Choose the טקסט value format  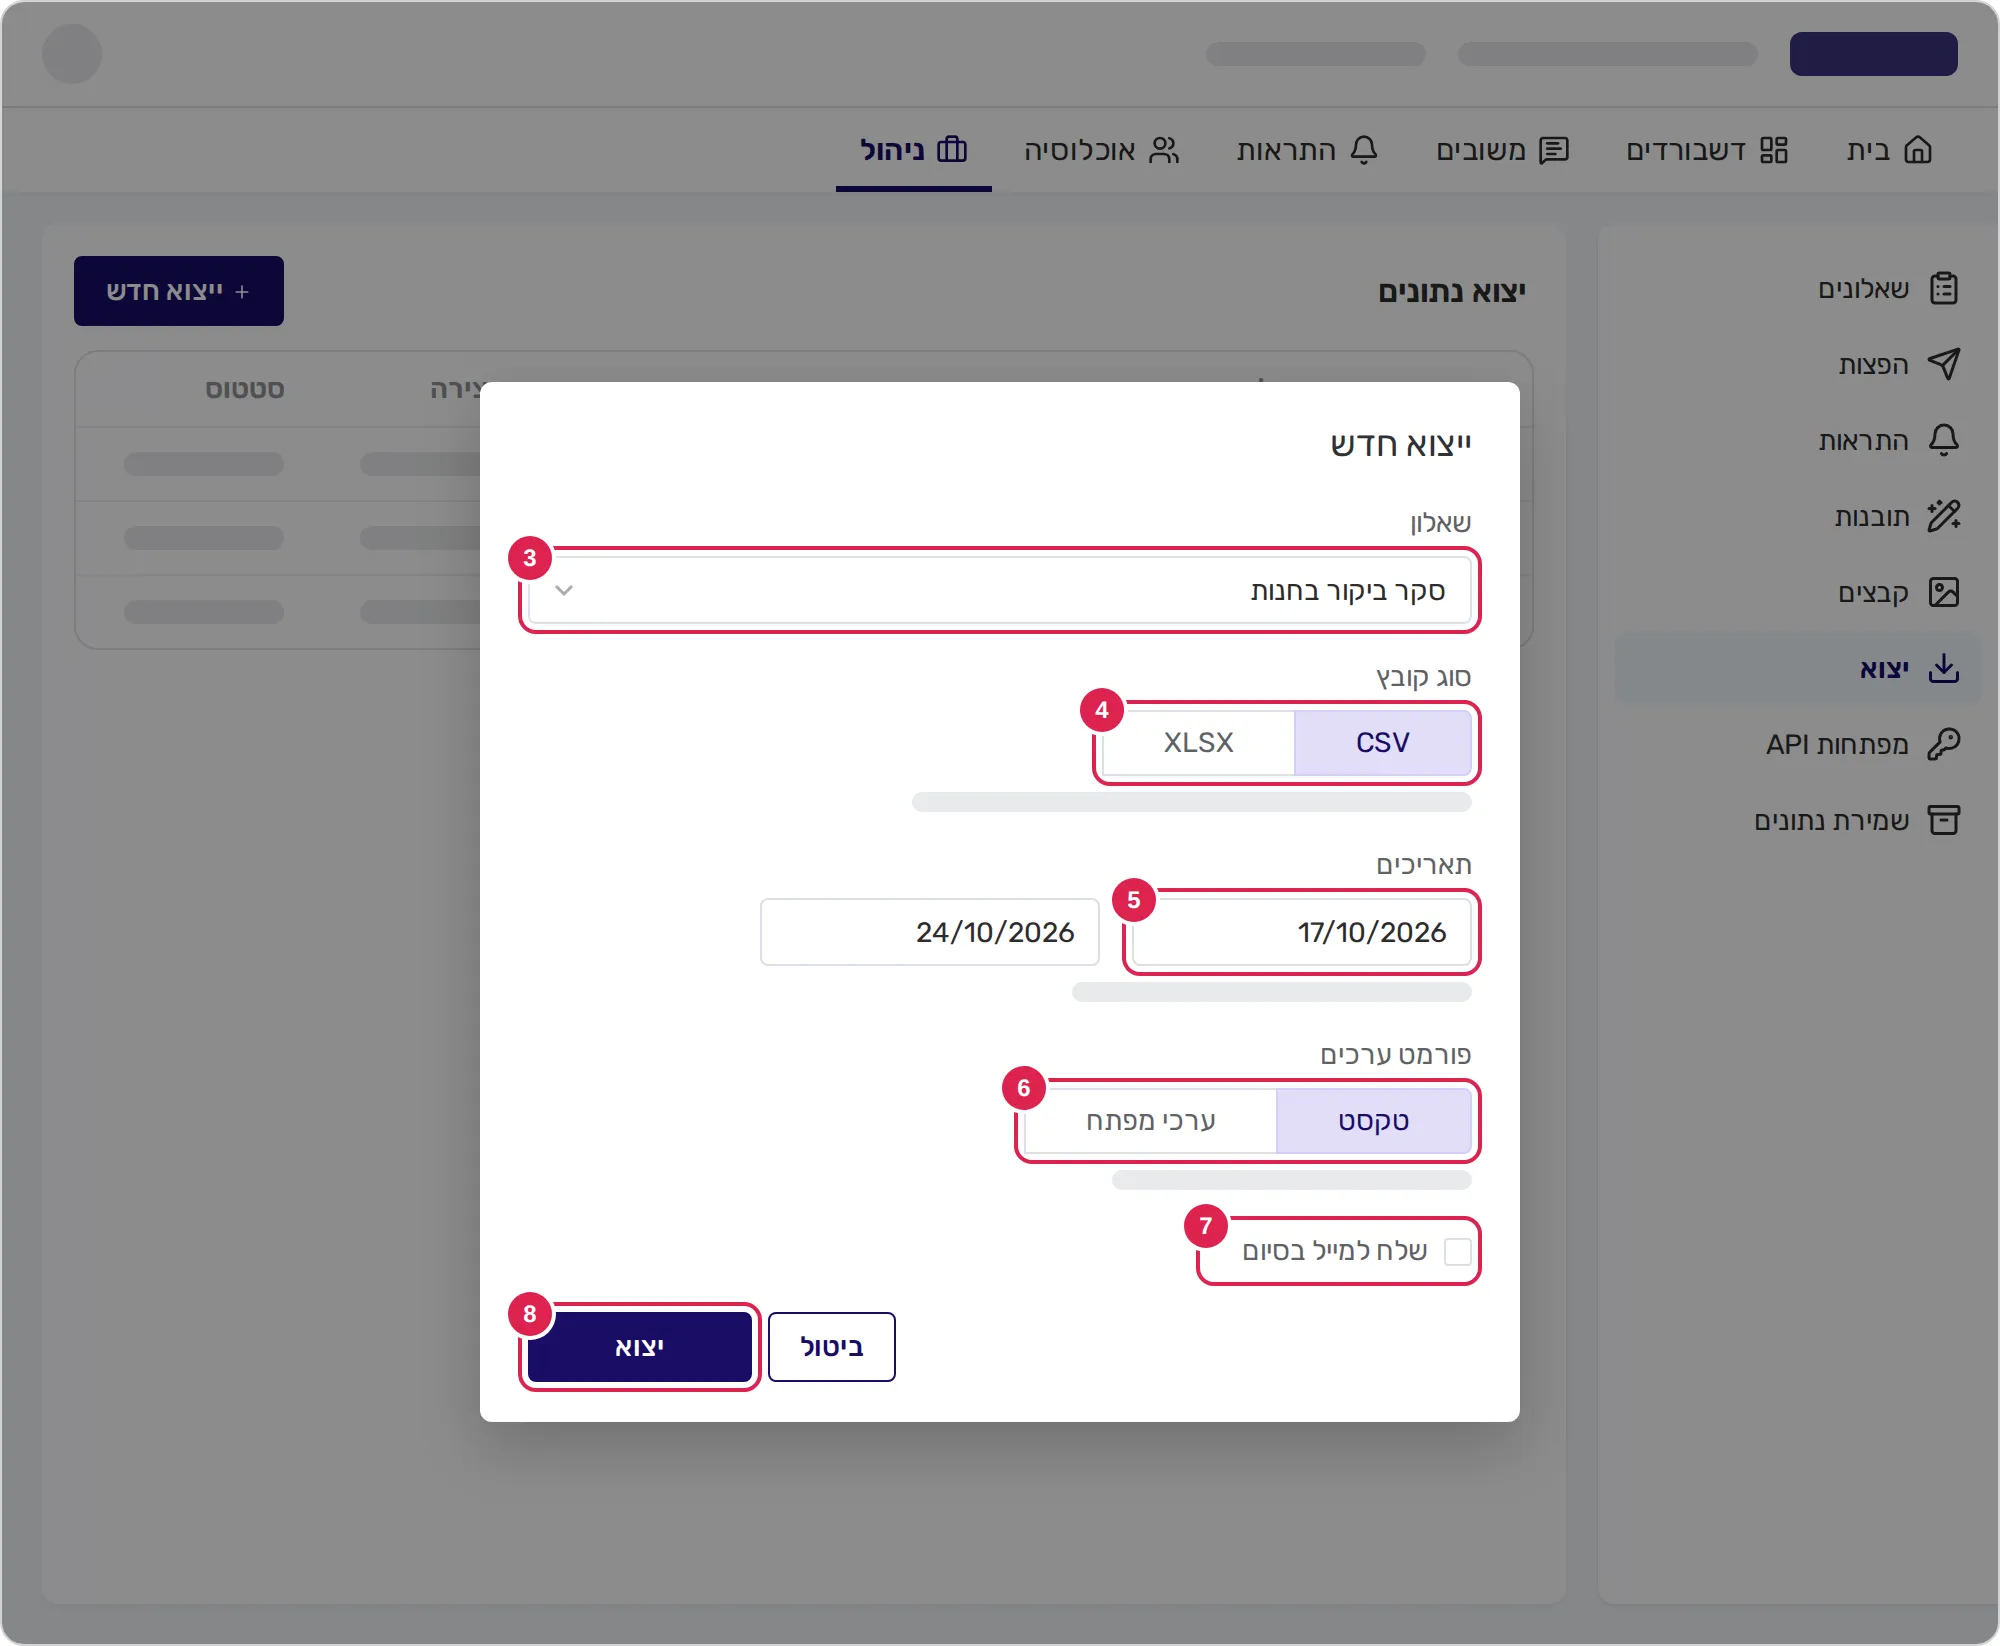[x=1374, y=1121]
